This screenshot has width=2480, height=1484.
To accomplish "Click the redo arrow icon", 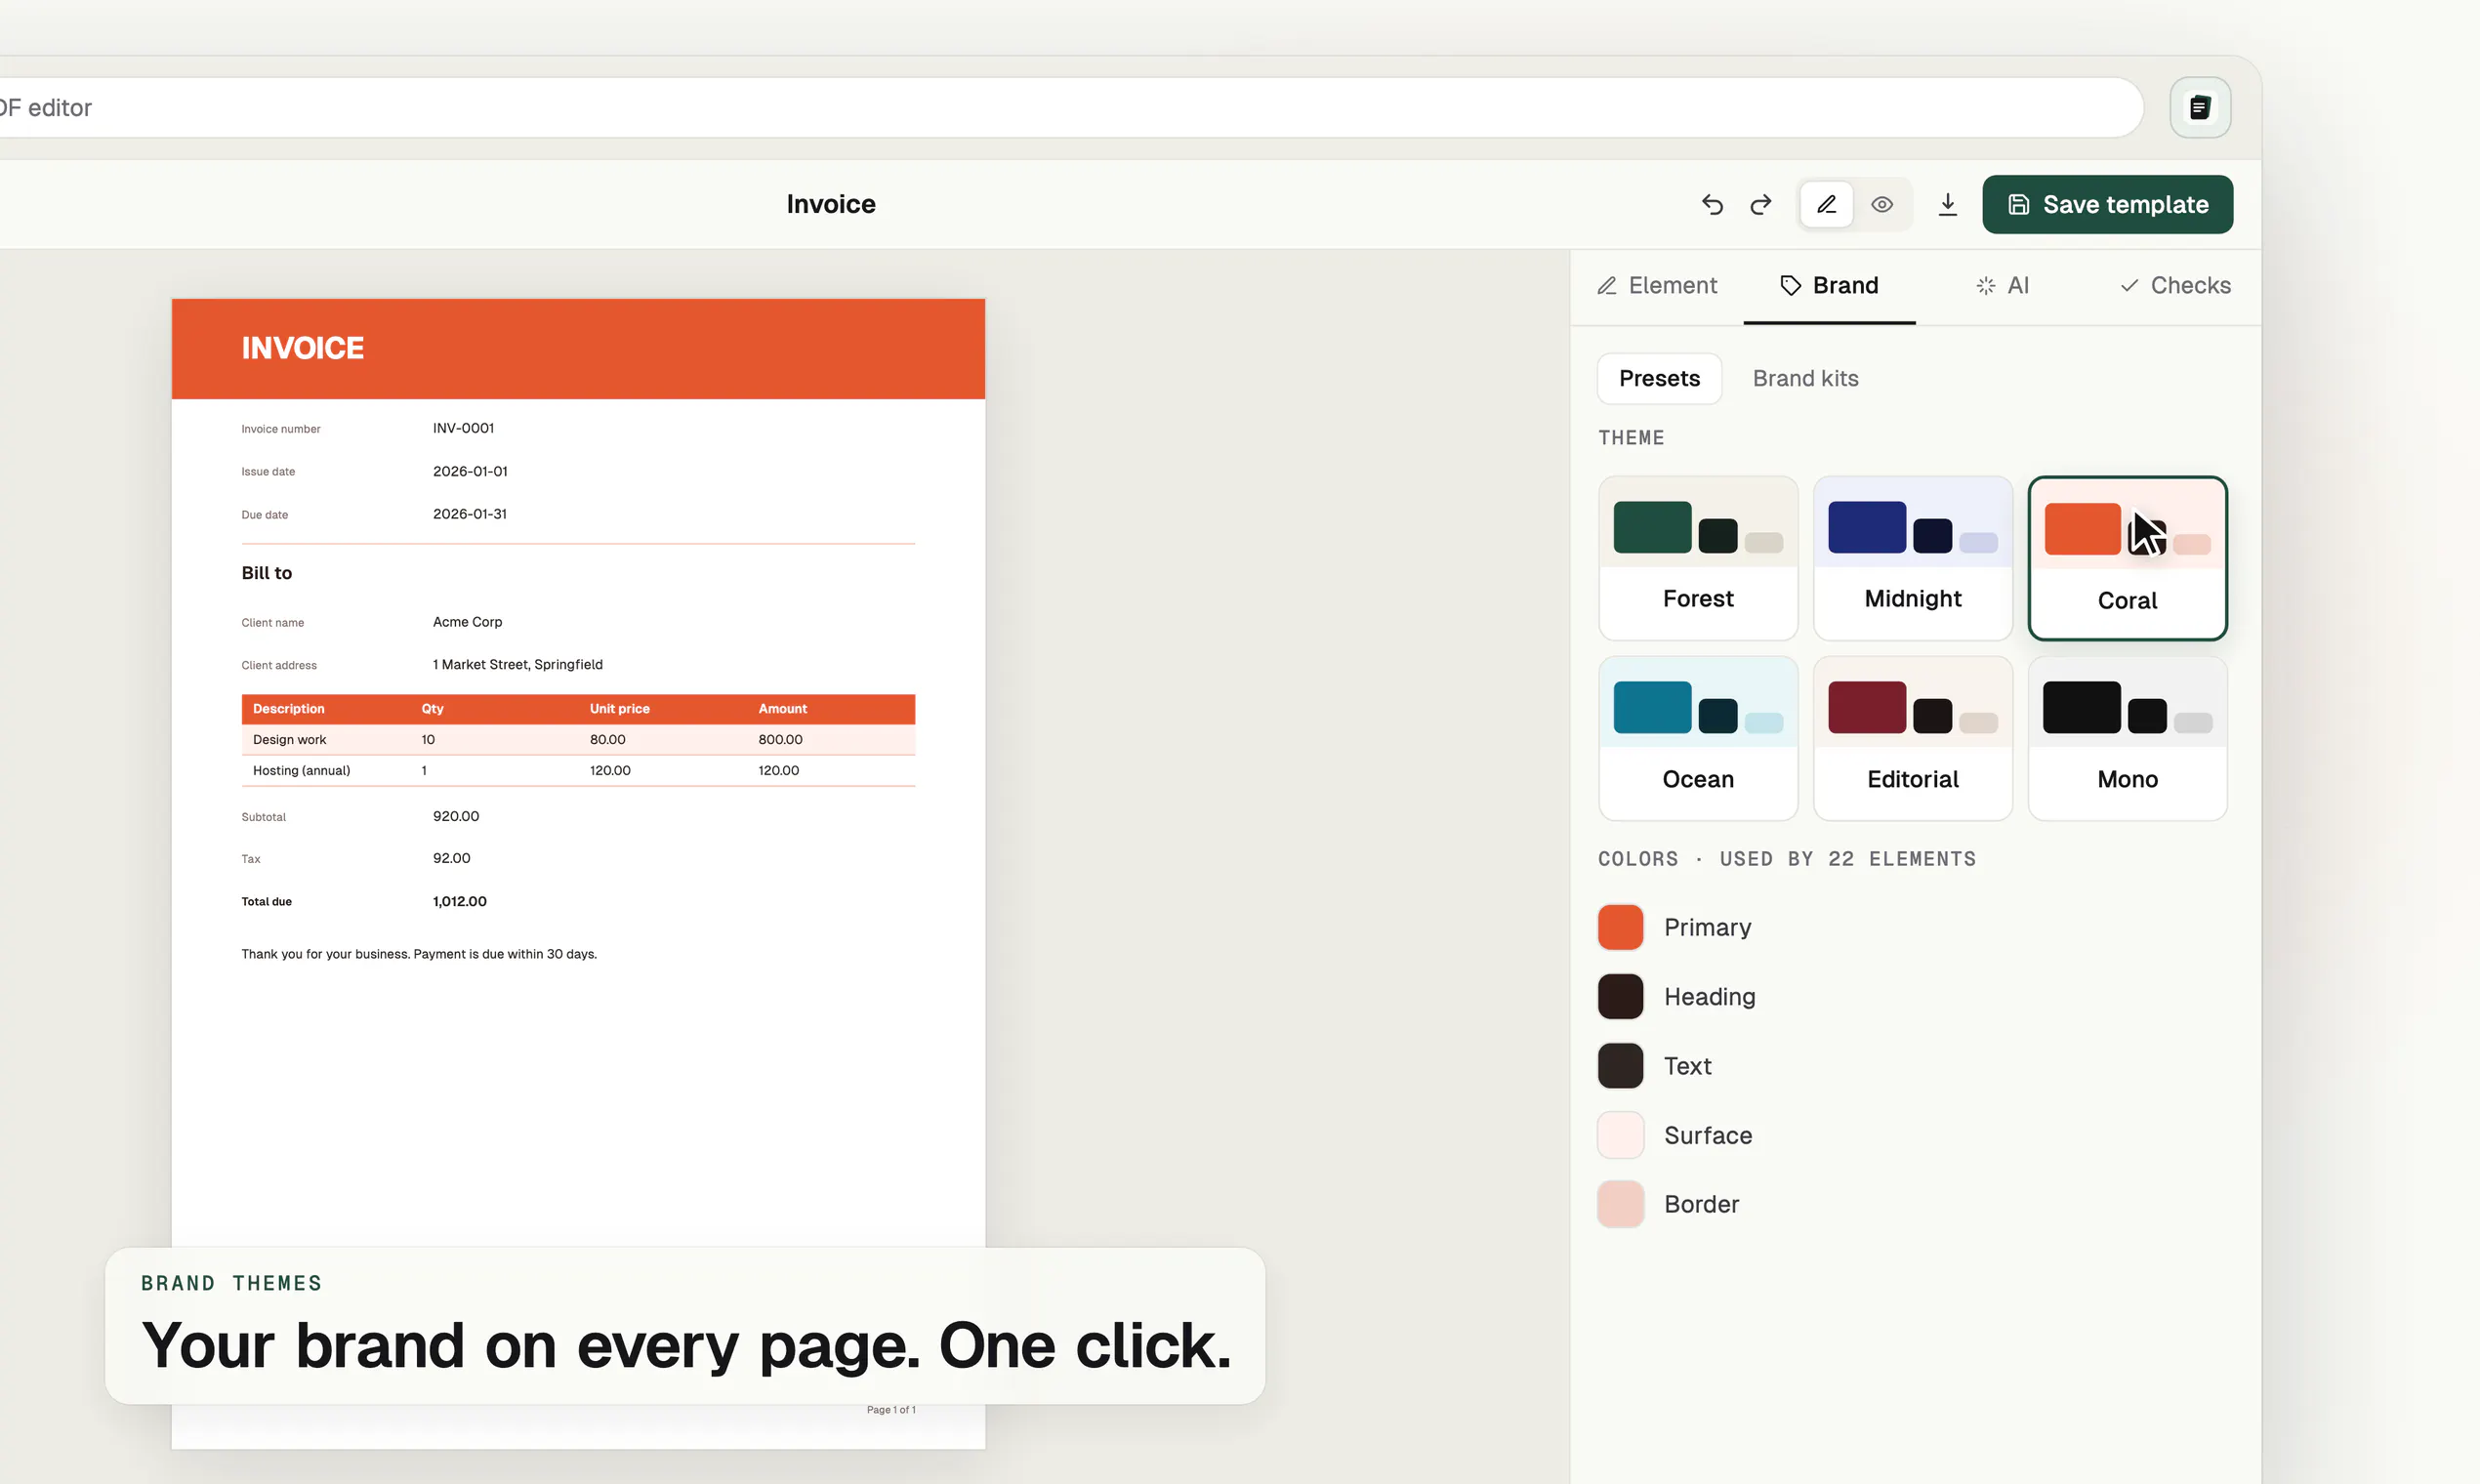I will [x=1761, y=205].
